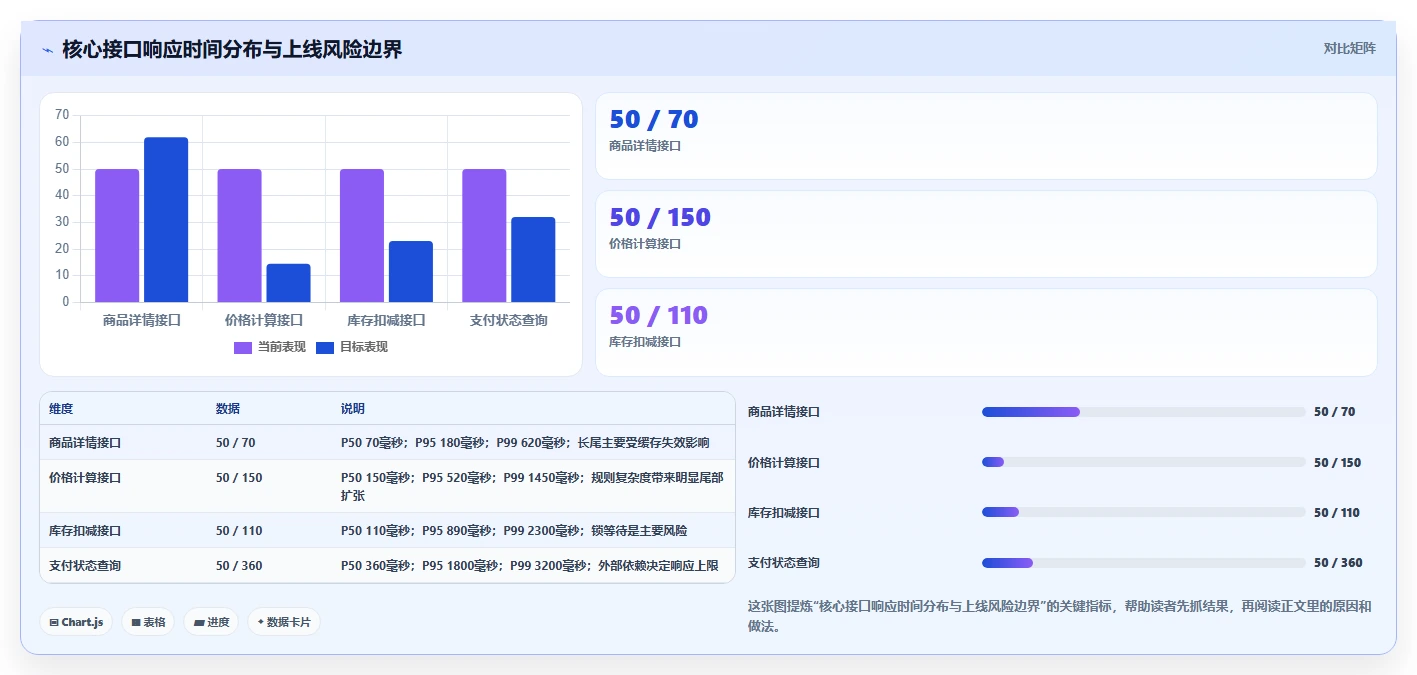Click table cell 50 / 70
The width and height of the screenshot is (1417, 675).
coord(236,442)
